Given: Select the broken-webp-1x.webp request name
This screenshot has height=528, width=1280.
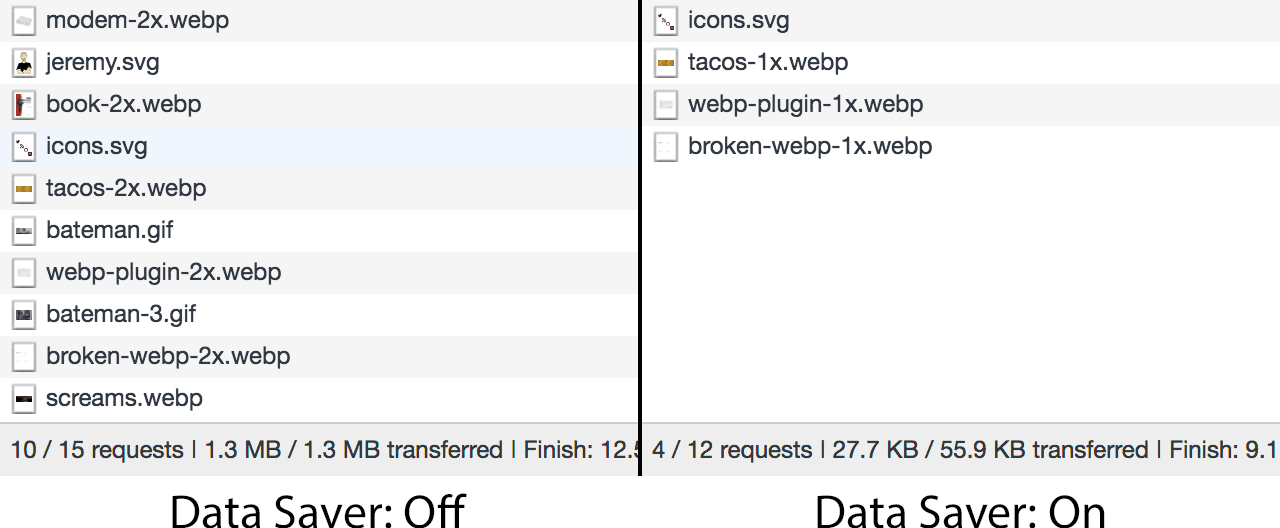Looking at the screenshot, I should click(x=810, y=147).
